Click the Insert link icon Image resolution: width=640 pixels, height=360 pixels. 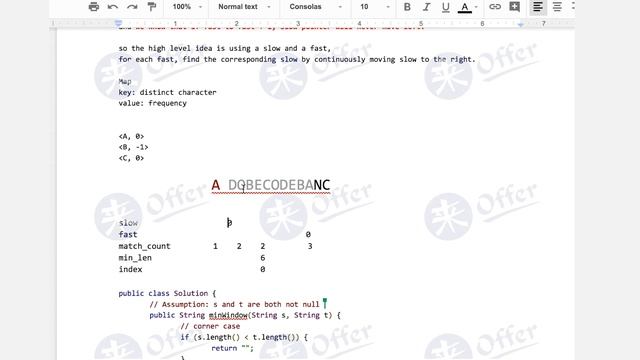(x=495, y=7)
